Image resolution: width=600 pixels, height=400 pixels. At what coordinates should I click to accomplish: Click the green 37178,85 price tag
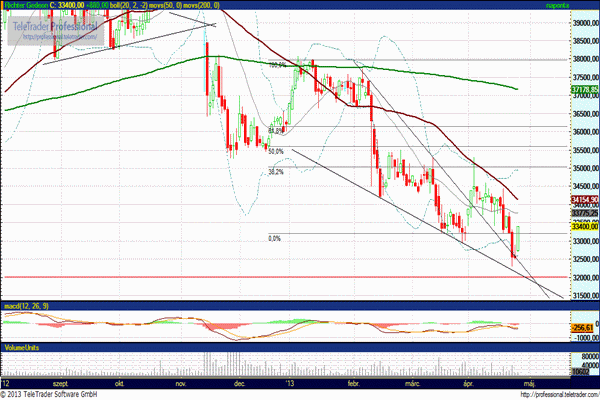click(x=583, y=89)
